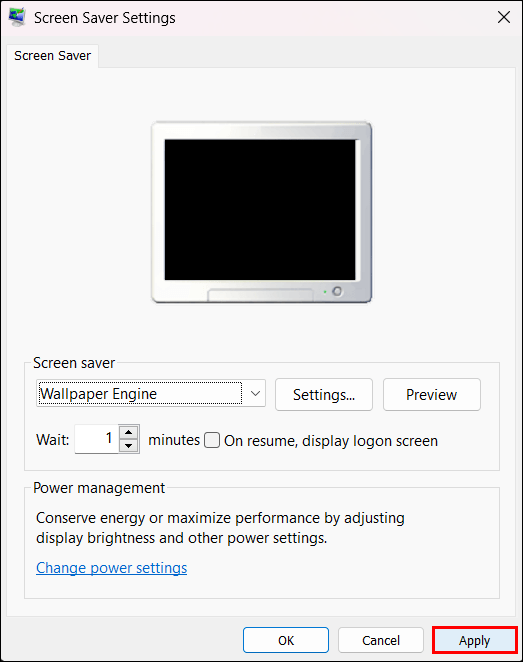Click the monitor preview thumbnail
Screen dimensions: 523x662
coord(261,212)
